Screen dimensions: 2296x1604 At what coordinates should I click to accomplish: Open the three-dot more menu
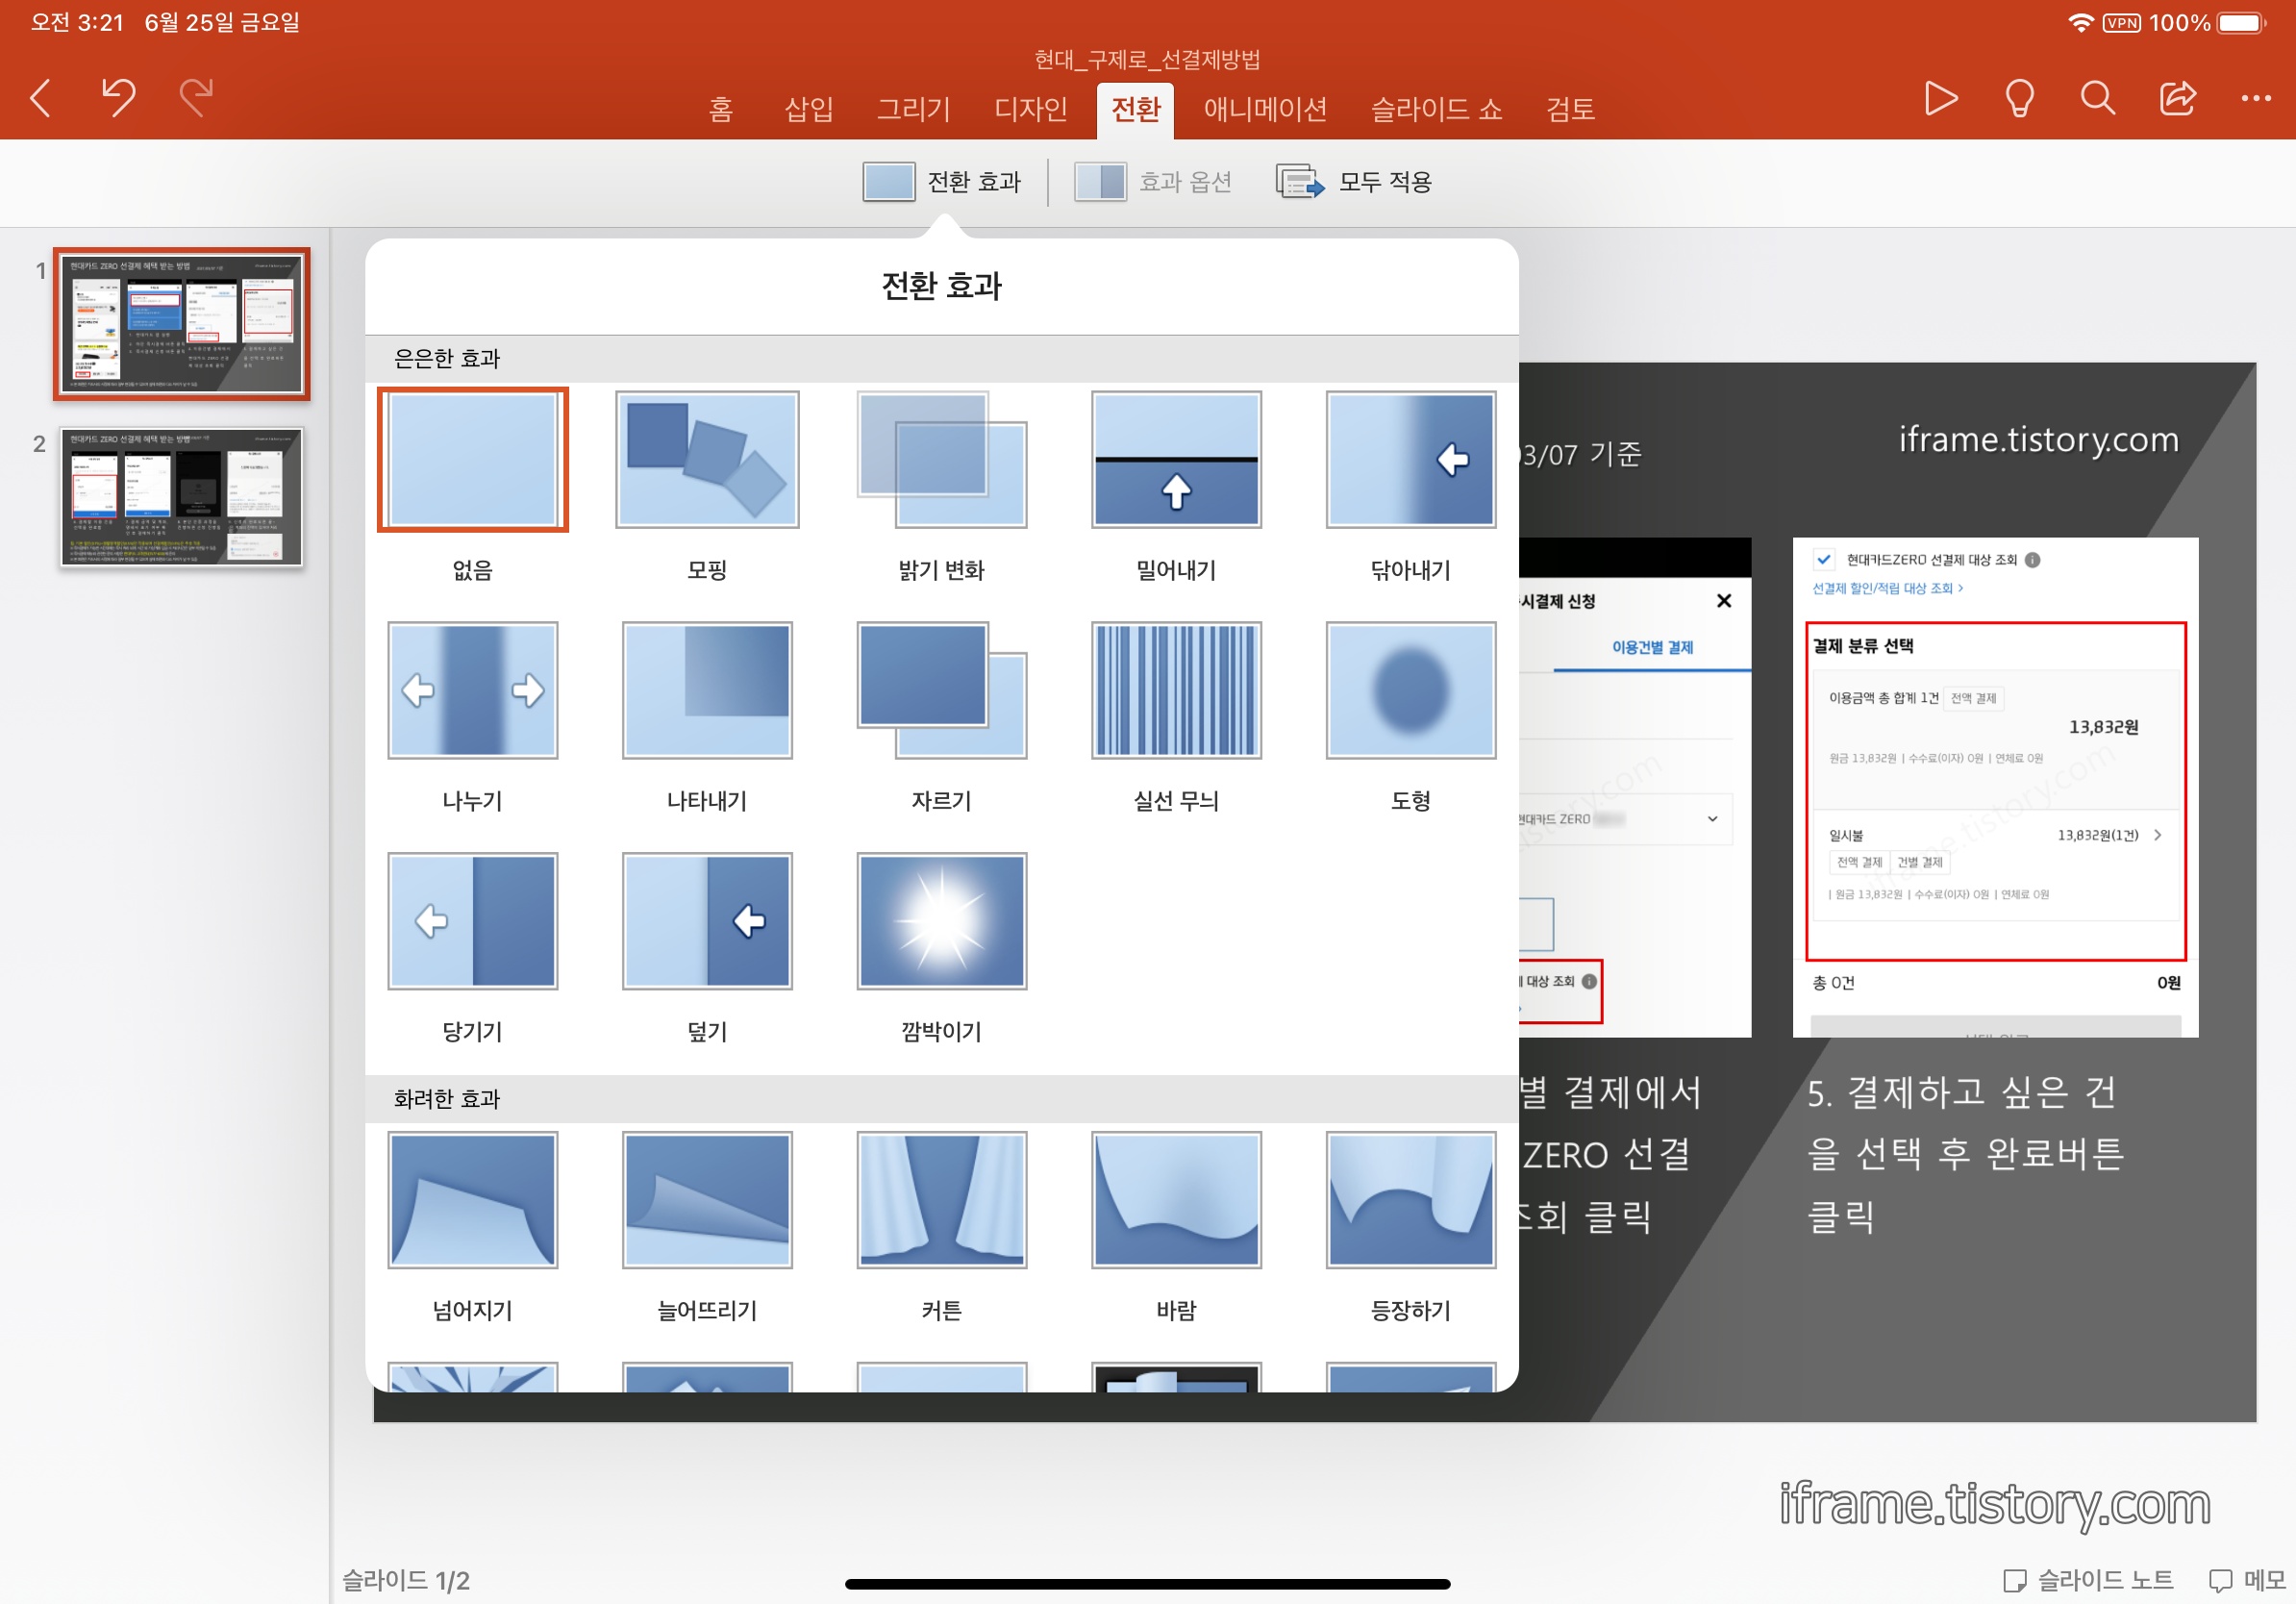pos(2255,98)
